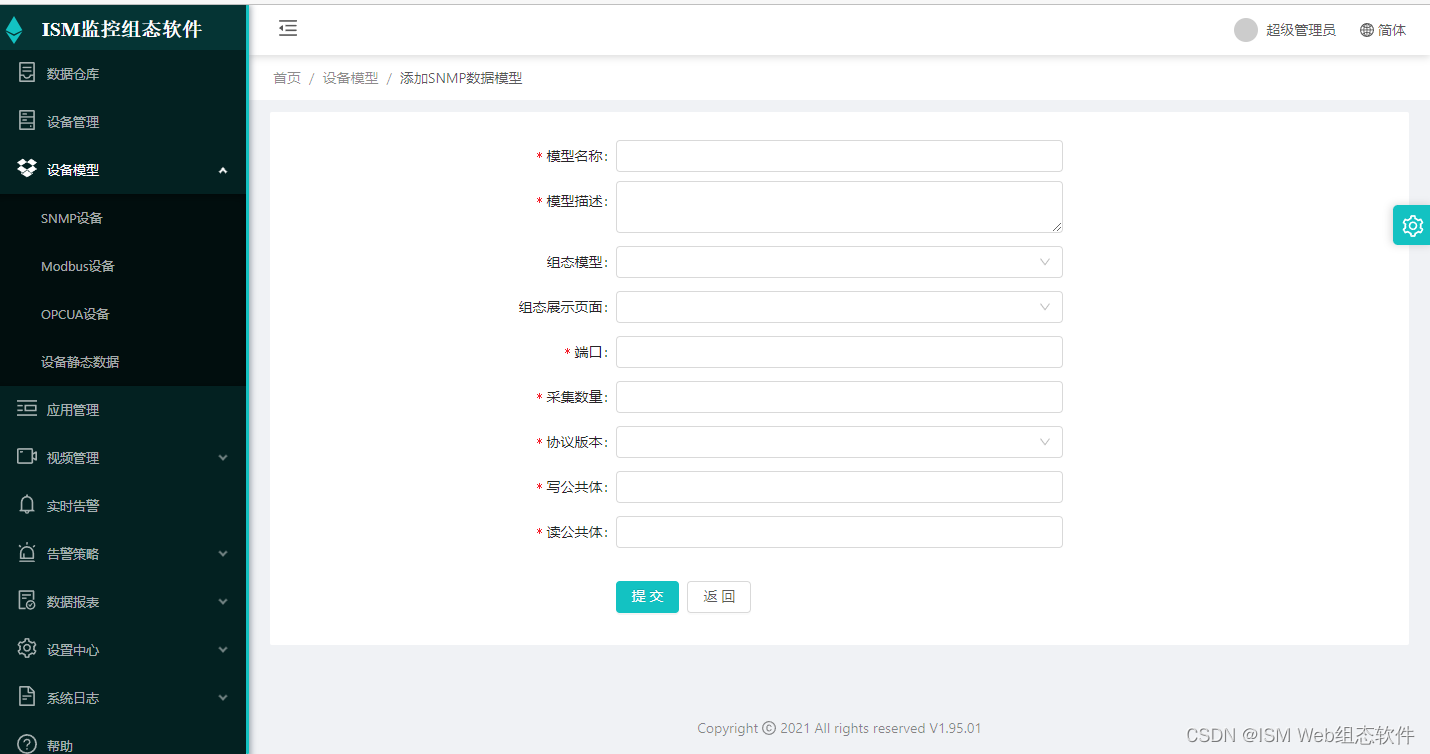Open the SNMP设备 submenu item
Viewport: 1430px width, 754px height.
pyautogui.click(x=123, y=218)
